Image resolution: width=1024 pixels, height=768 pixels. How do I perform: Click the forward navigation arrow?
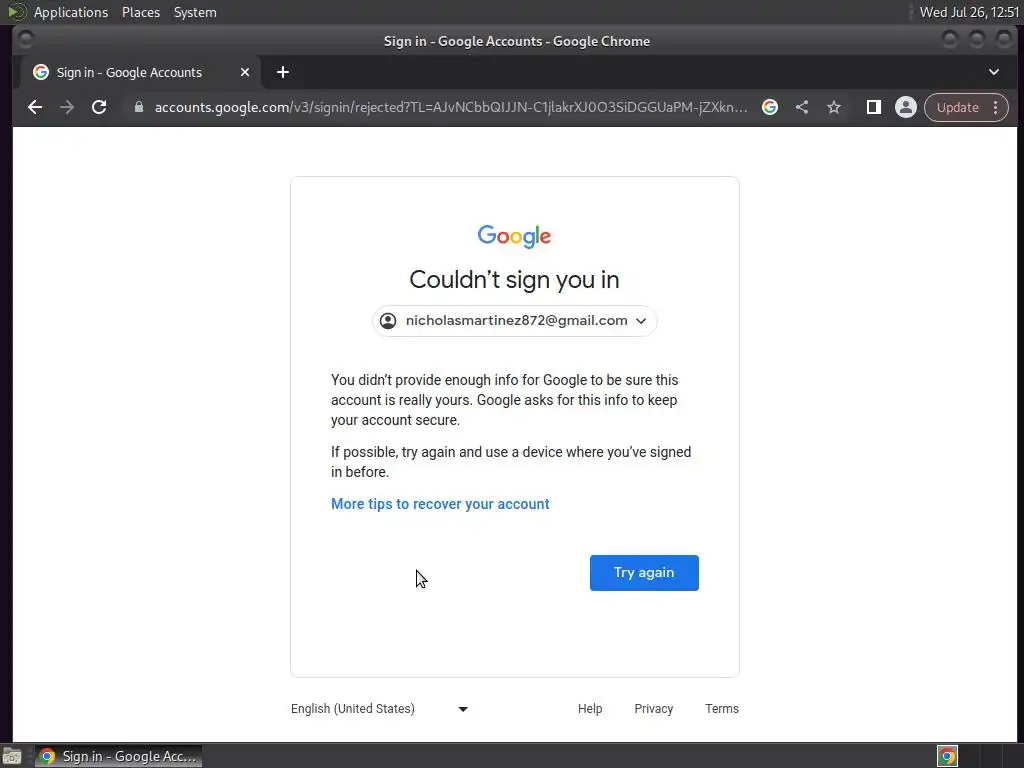pyautogui.click(x=67, y=107)
